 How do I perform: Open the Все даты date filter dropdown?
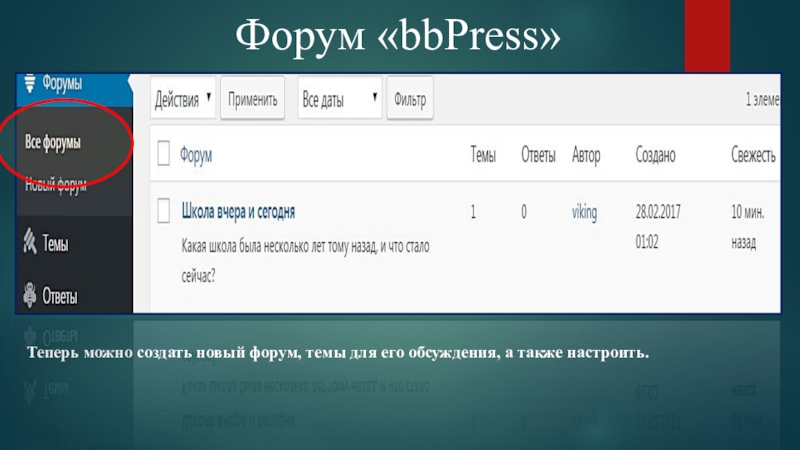(340, 98)
